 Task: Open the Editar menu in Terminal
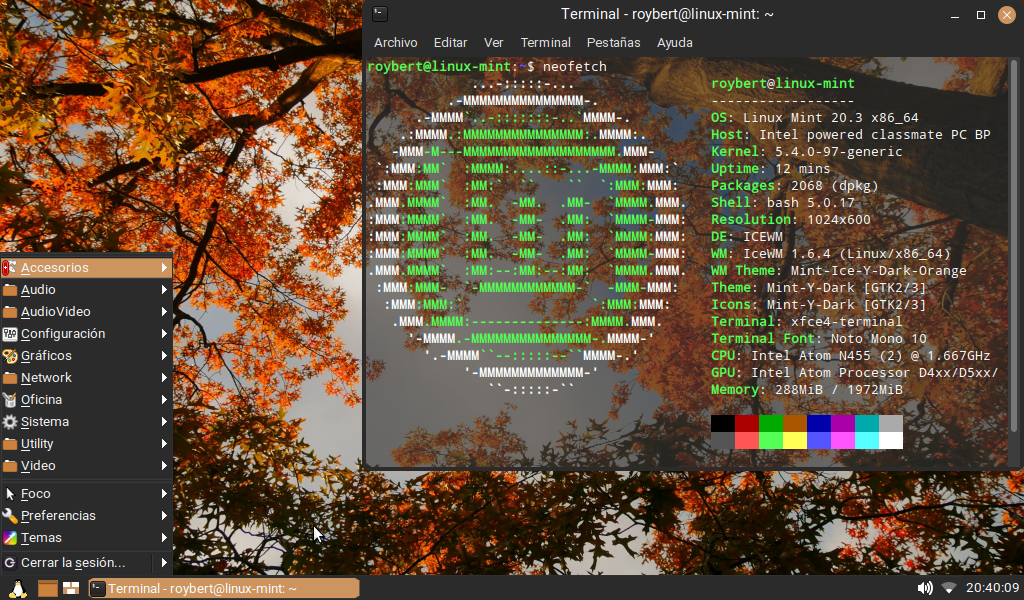coord(451,42)
